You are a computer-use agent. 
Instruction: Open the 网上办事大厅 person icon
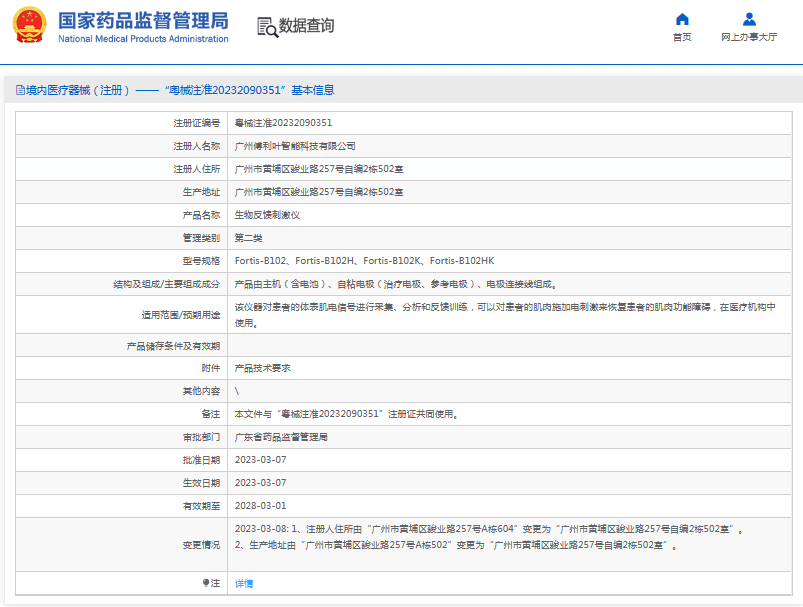click(748, 18)
